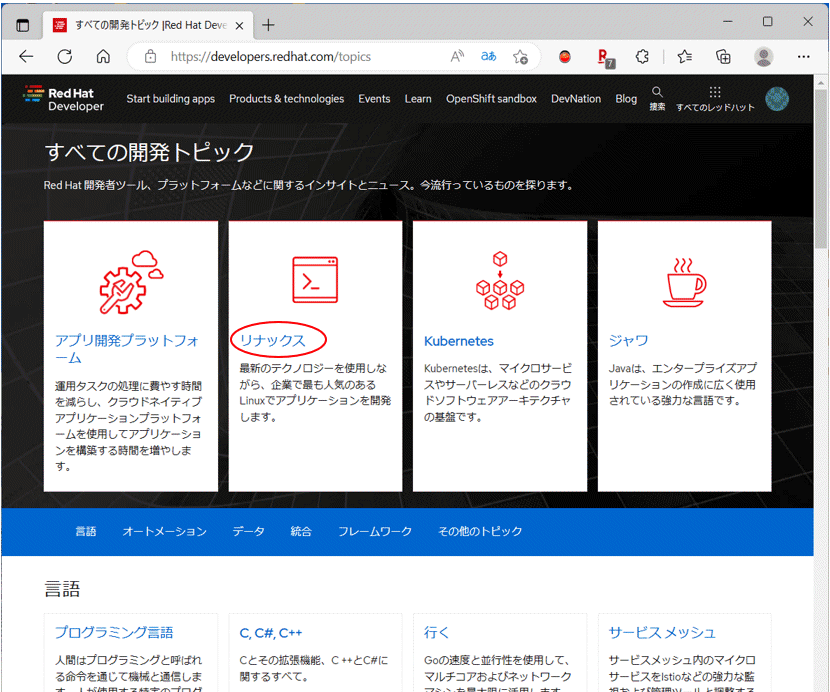The width and height of the screenshot is (830, 692).
Task: Open the red round extension icon
Action: (565, 56)
